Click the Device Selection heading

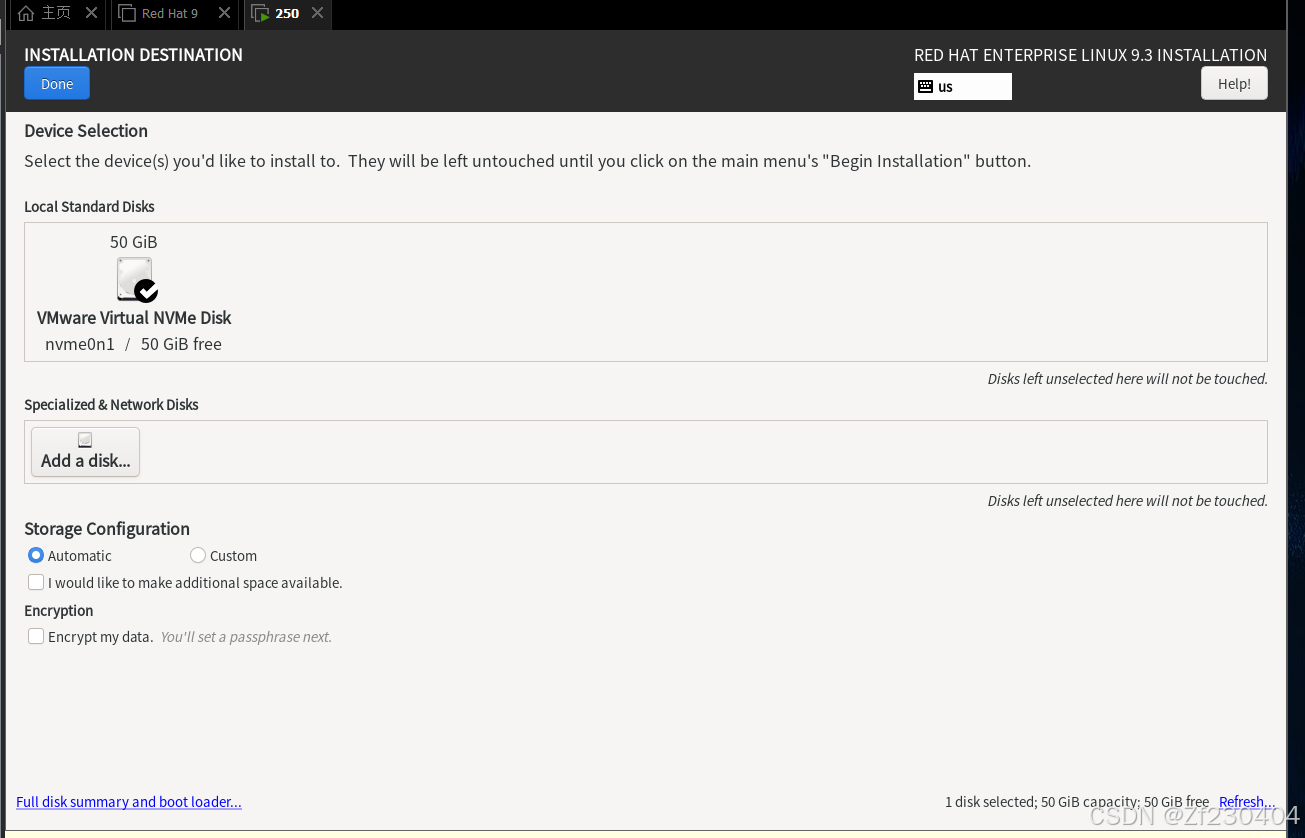[x=86, y=131]
